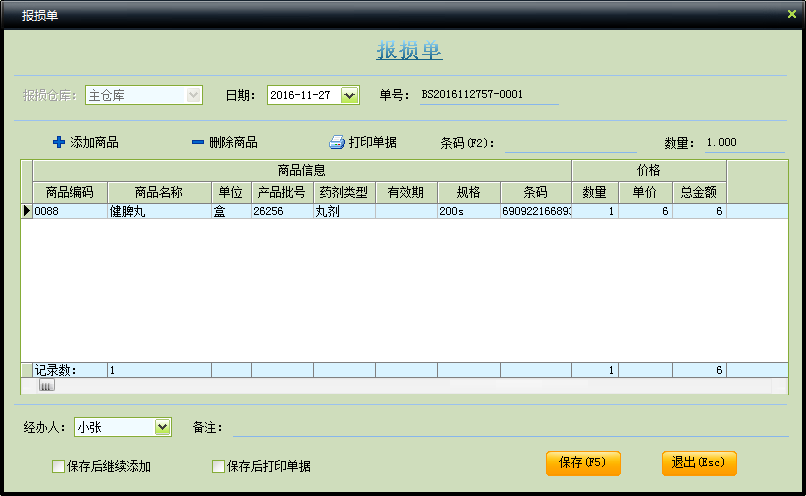Close the 报损单 window with the X
This screenshot has height=496, width=806.
[792, 14]
